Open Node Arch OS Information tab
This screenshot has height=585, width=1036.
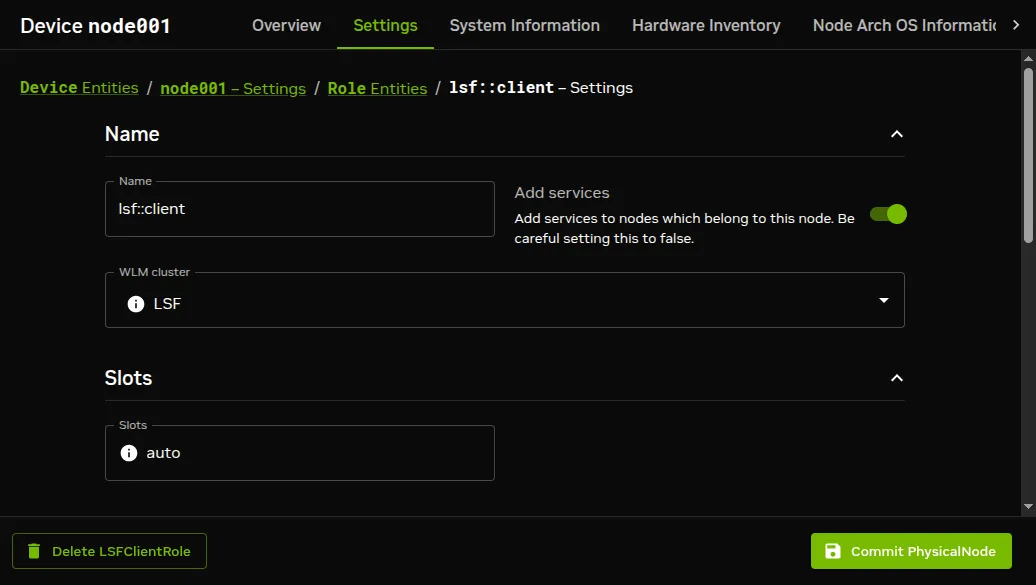[x=904, y=25]
